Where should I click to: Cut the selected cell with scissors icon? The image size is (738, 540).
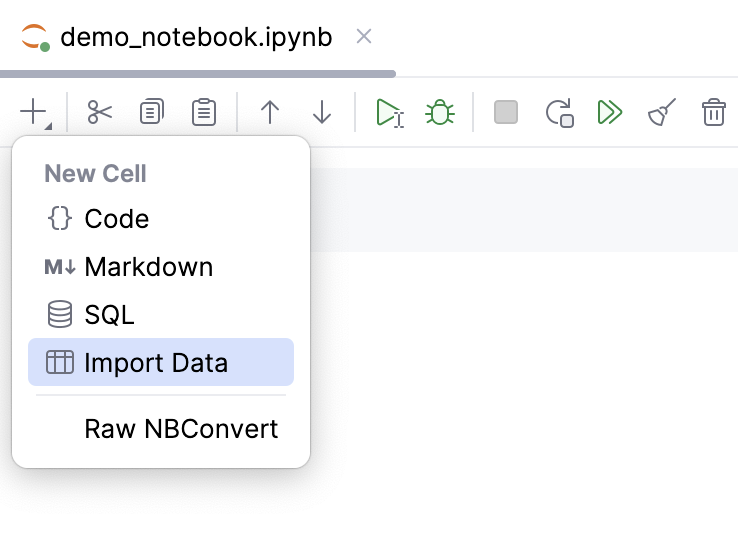coord(100,112)
